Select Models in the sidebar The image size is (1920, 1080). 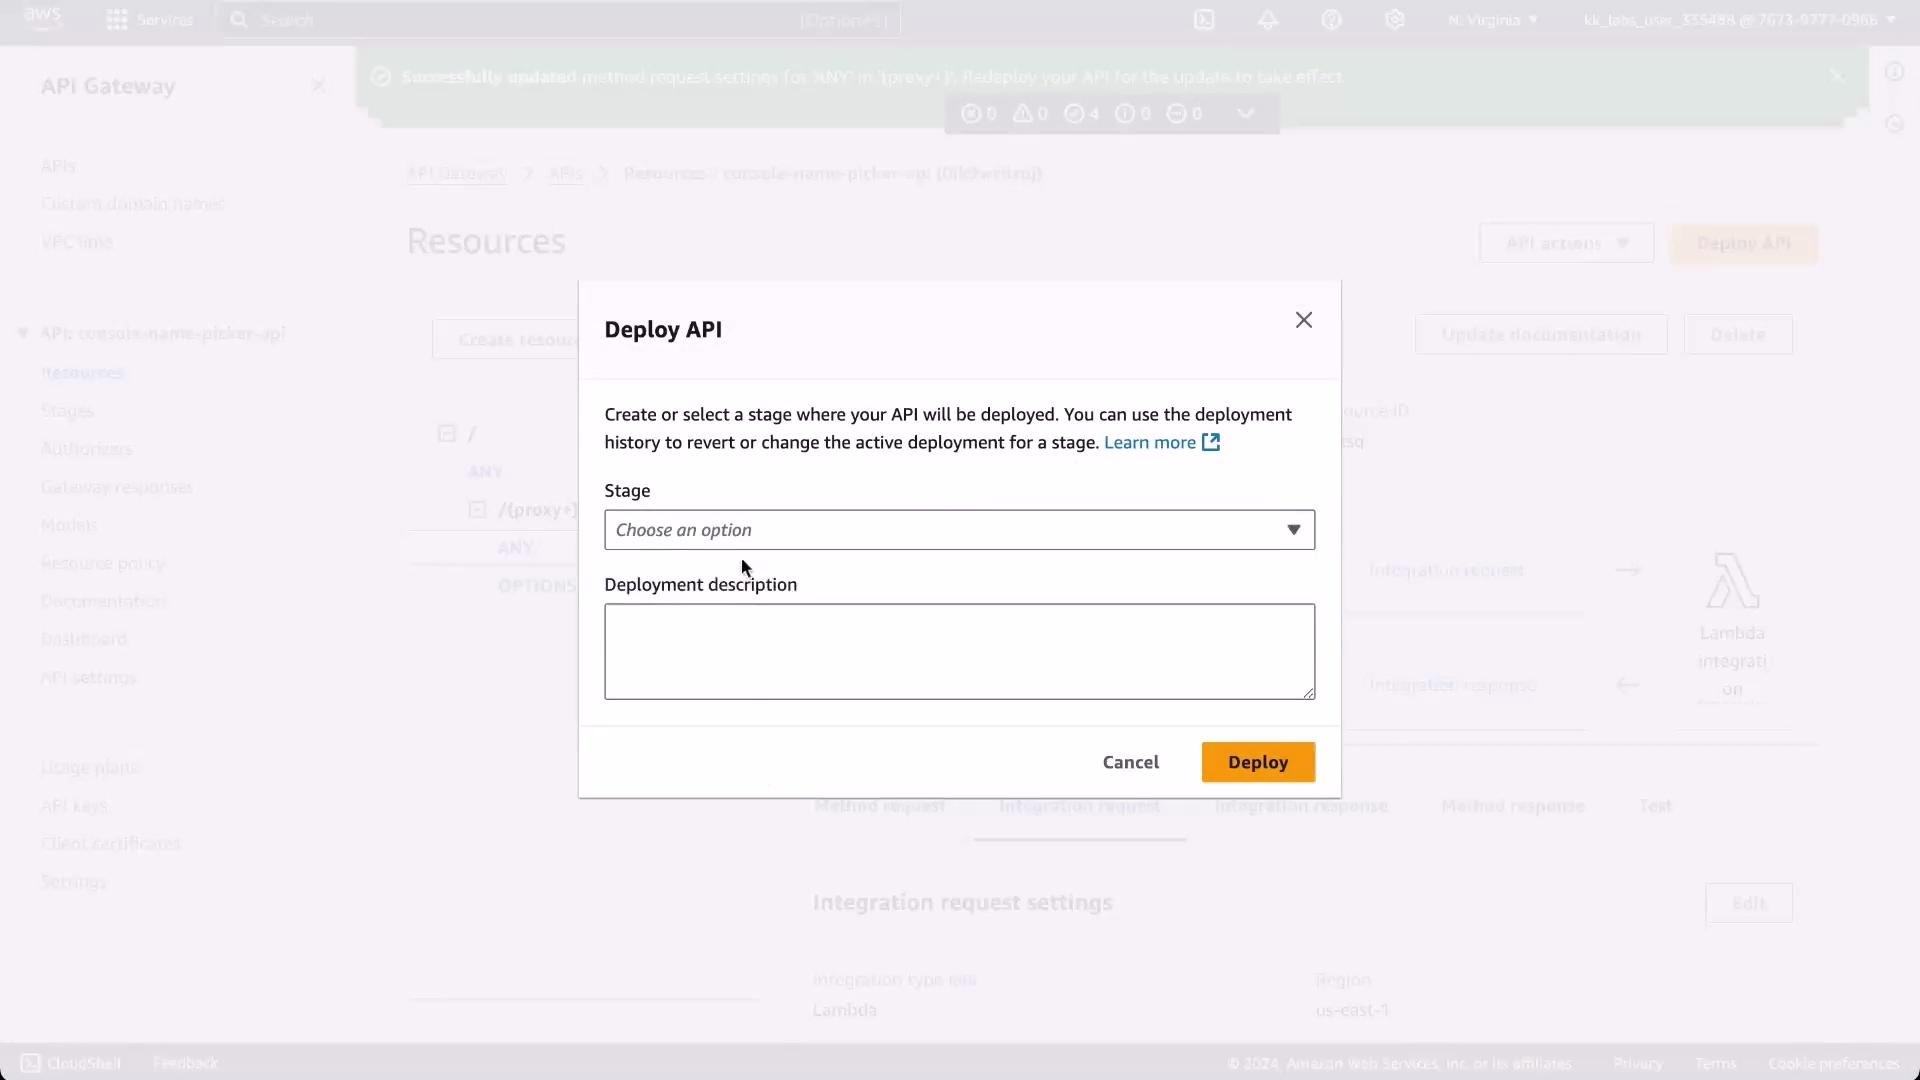69,525
